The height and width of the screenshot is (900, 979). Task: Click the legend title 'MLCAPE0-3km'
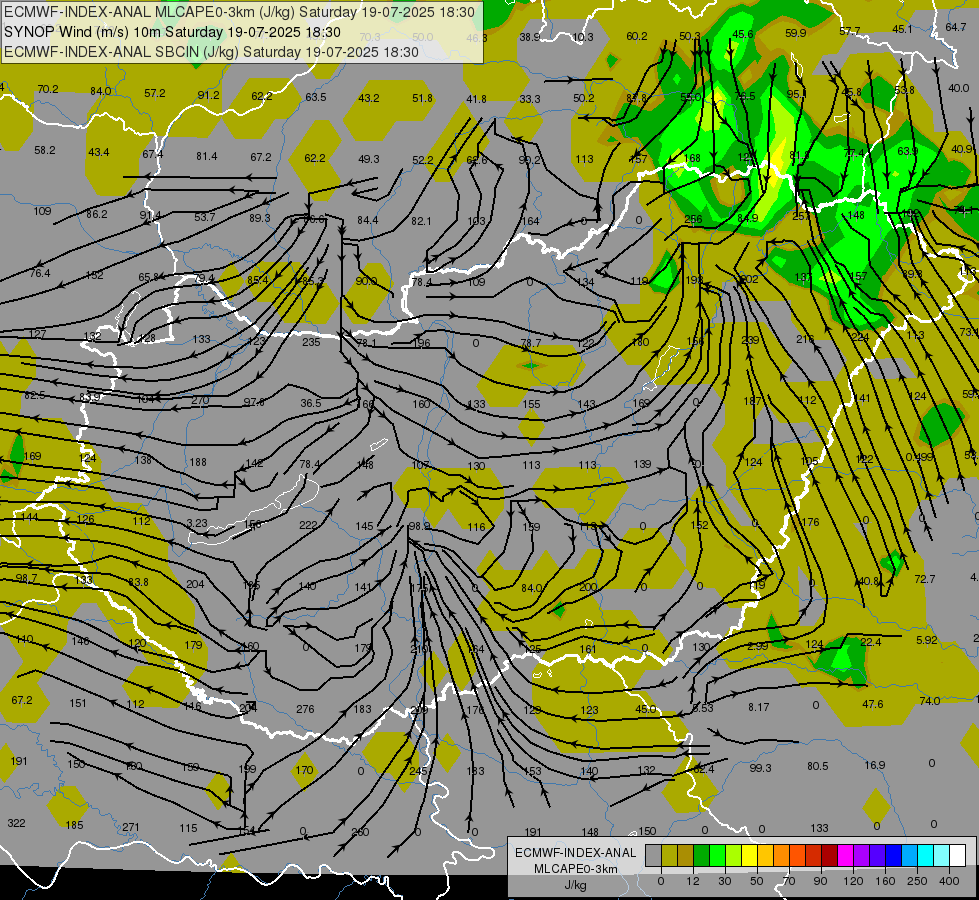click(x=576, y=869)
